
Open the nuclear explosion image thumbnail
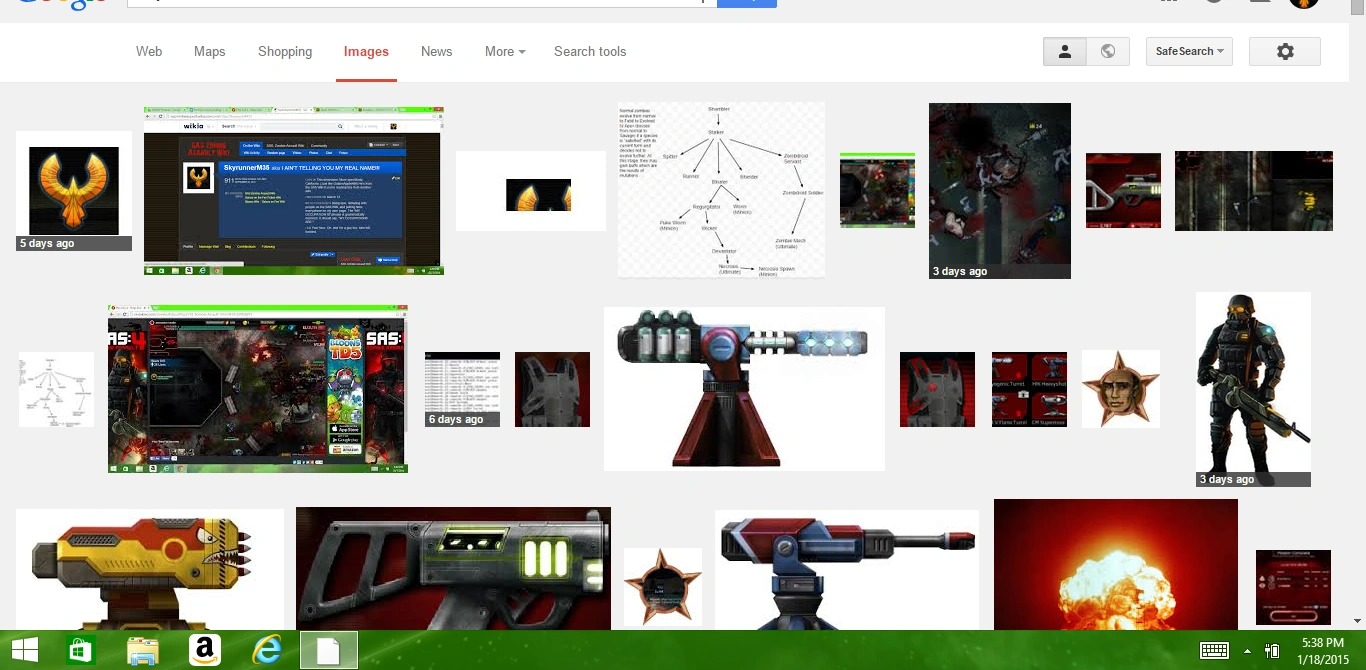(1116, 565)
